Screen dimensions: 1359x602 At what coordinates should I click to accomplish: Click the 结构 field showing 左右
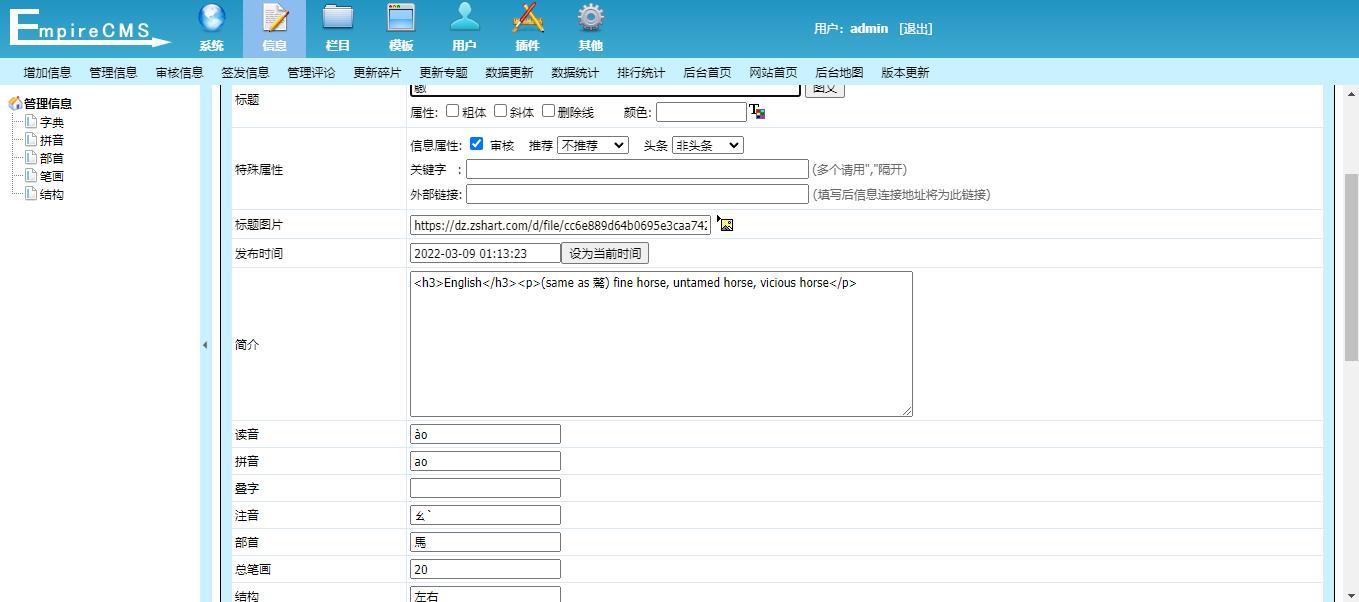(x=485, y=595)
